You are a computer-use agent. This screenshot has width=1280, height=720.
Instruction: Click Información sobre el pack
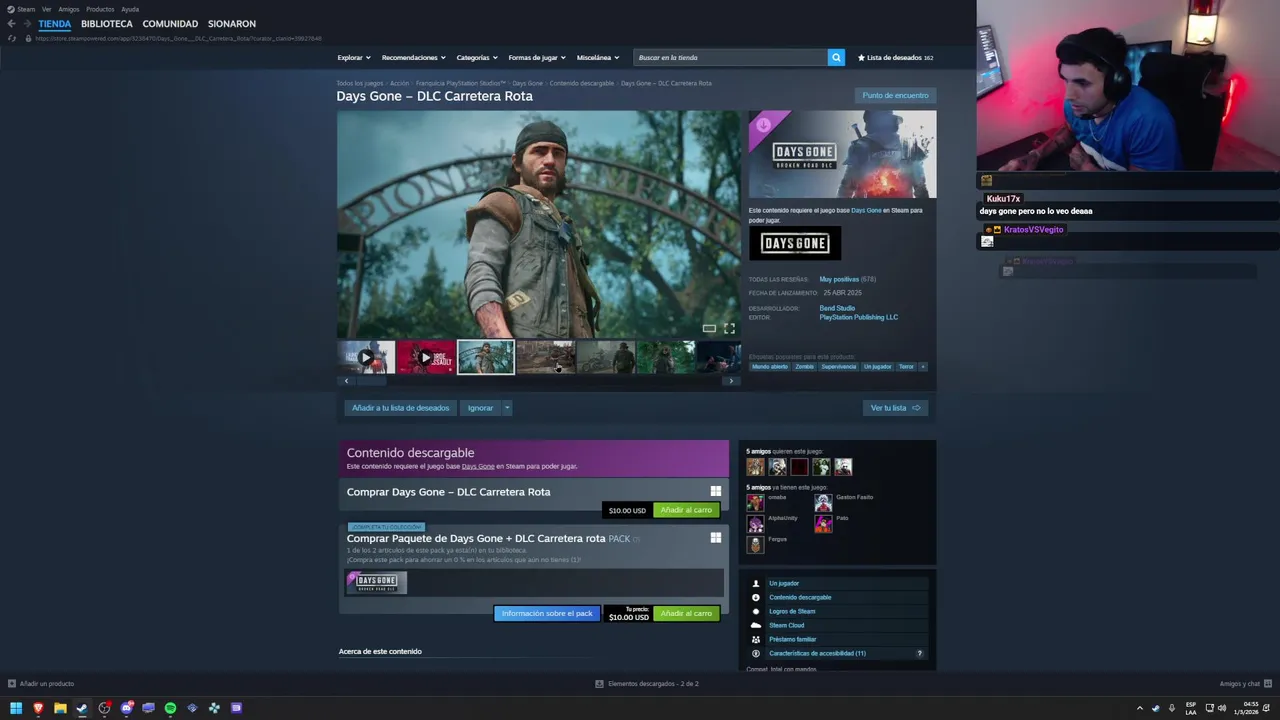pyautogui.click(x=547, y=613)
